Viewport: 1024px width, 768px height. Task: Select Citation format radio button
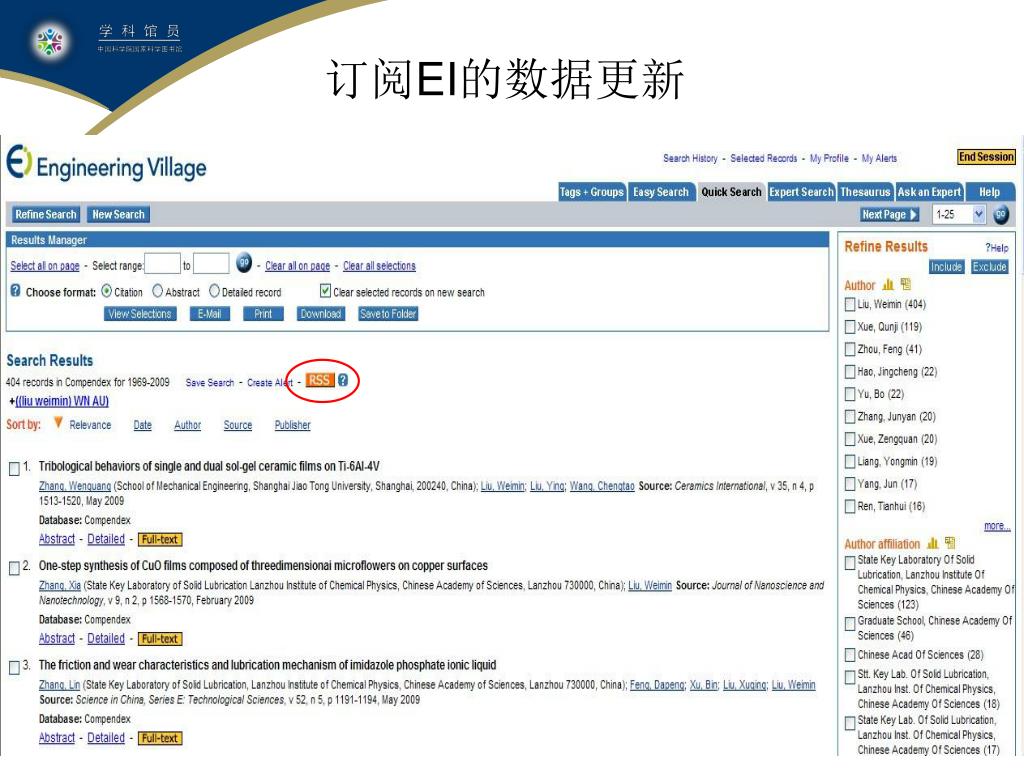click(x=106, y=291)
